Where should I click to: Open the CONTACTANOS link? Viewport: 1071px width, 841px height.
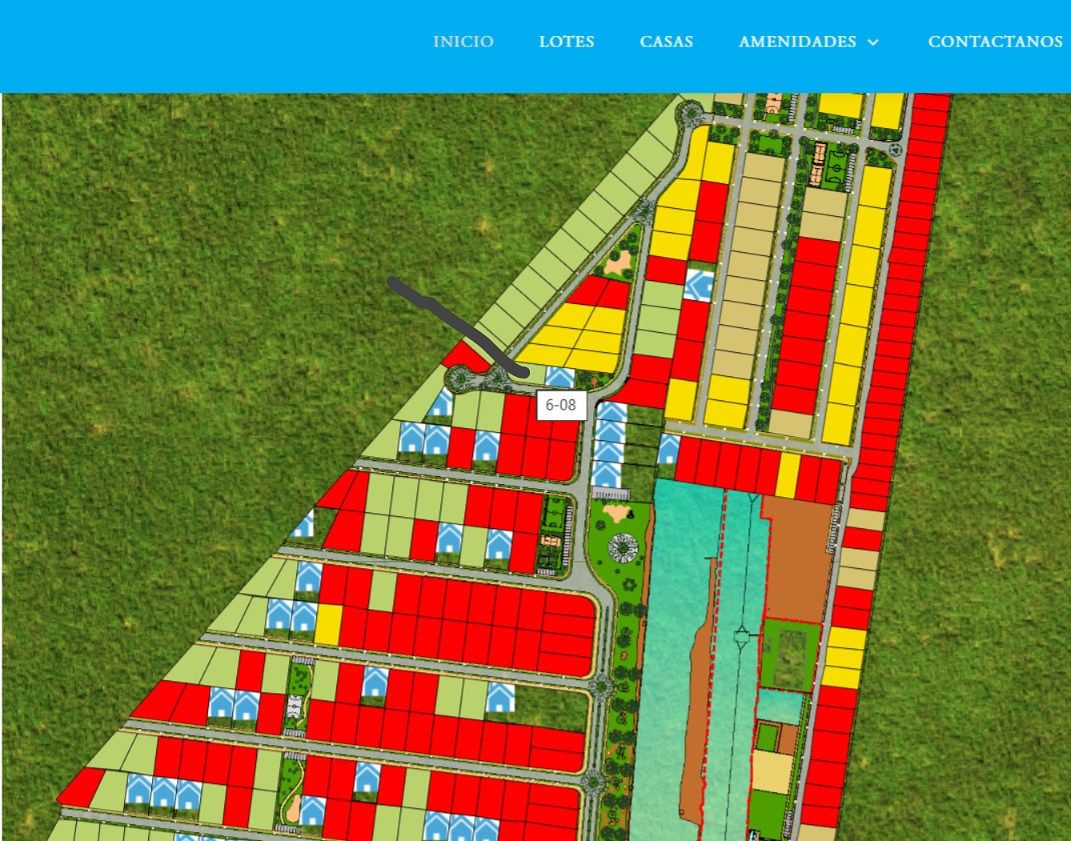pyautogui.click(x=994, y=42)
